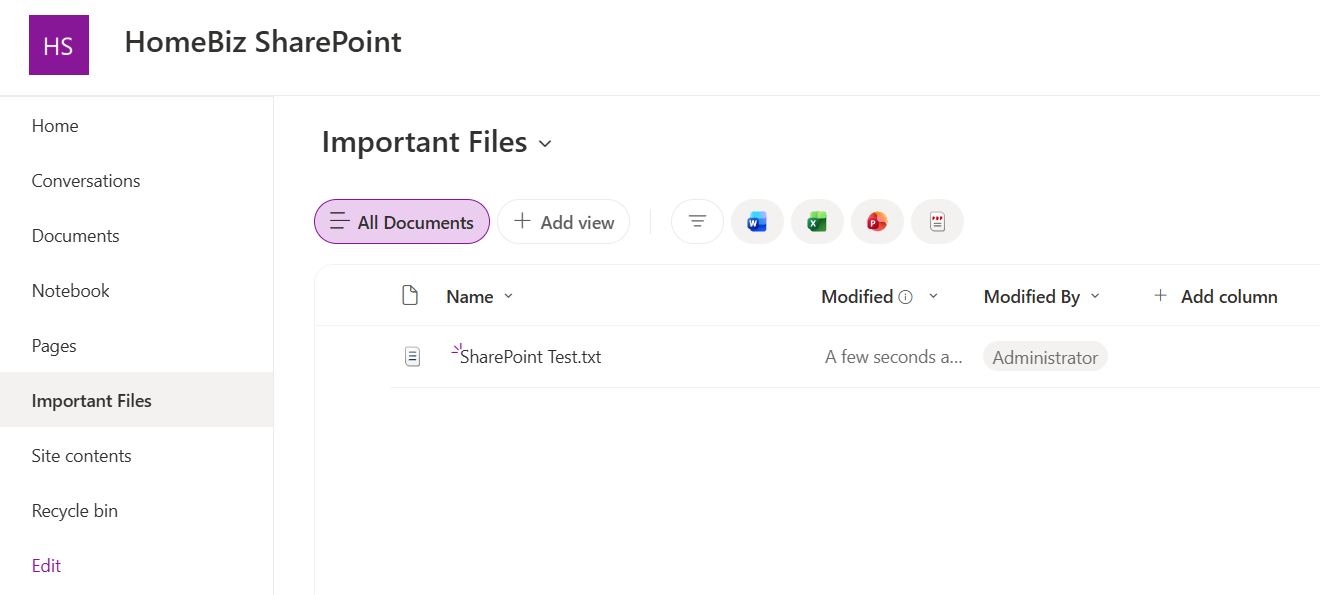Open the Recycle bin
Image resolution: width=1320 pixels, height=595 pixels.
coord(75,511)
